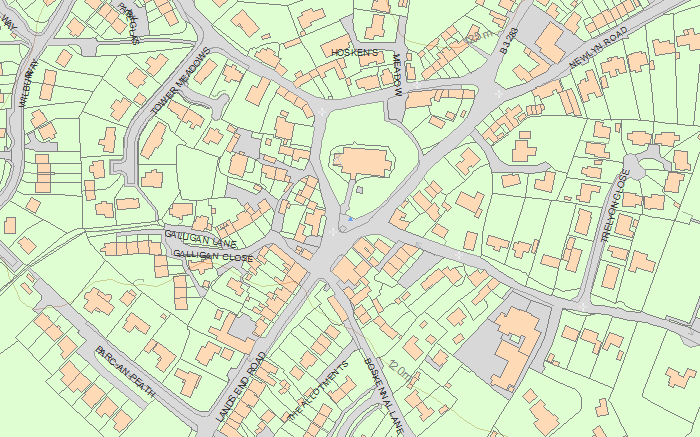Screen dimensions: 700x437
Task: Select the PARC-AN-PEATH road label
Action: pos(125,372)
